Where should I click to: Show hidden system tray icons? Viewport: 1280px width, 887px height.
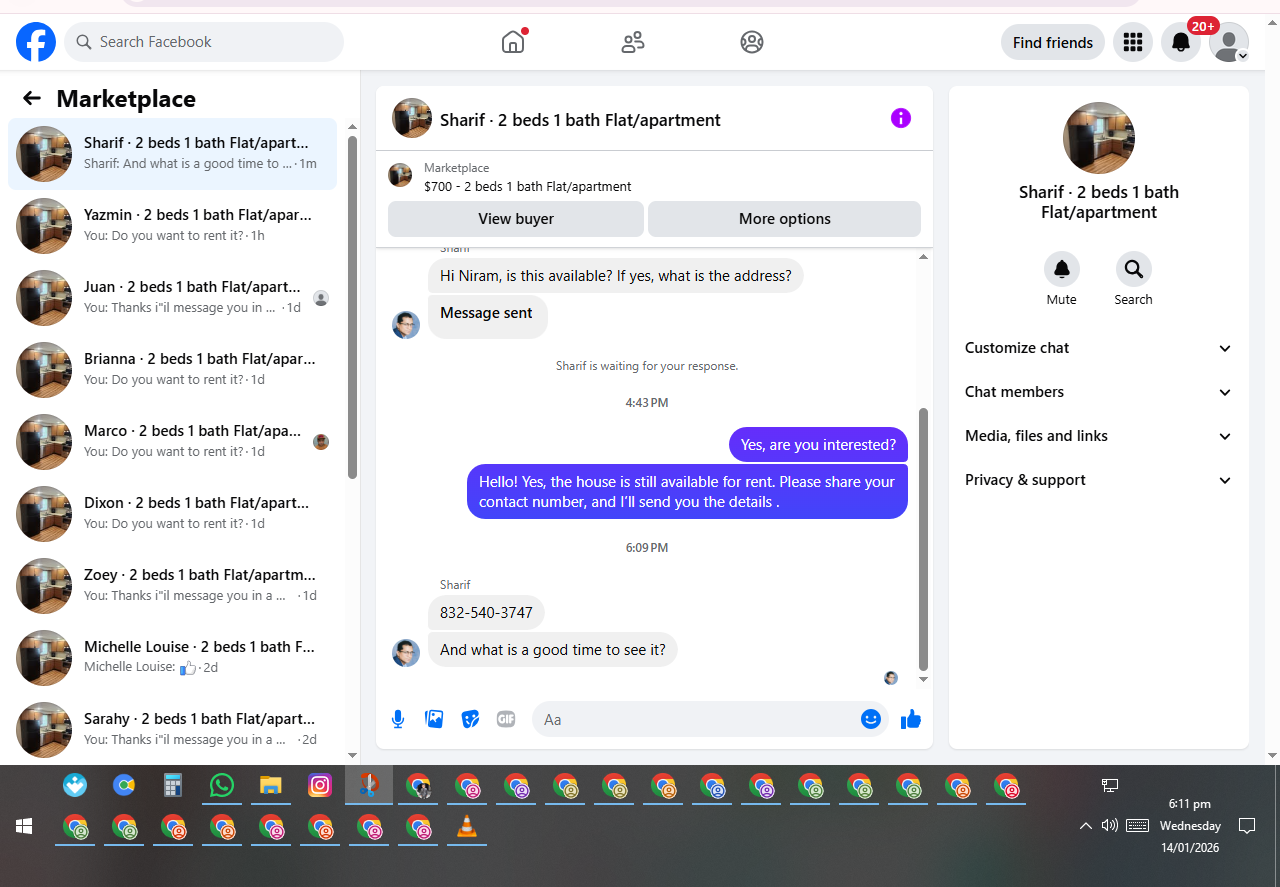tap(1086, 826)
